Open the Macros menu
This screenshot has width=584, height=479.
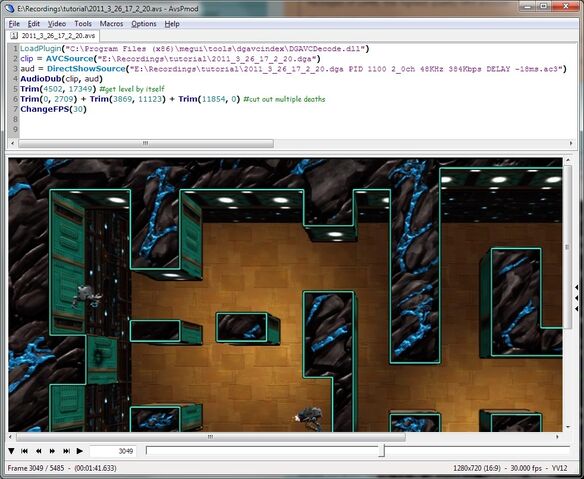click(111, 24)
